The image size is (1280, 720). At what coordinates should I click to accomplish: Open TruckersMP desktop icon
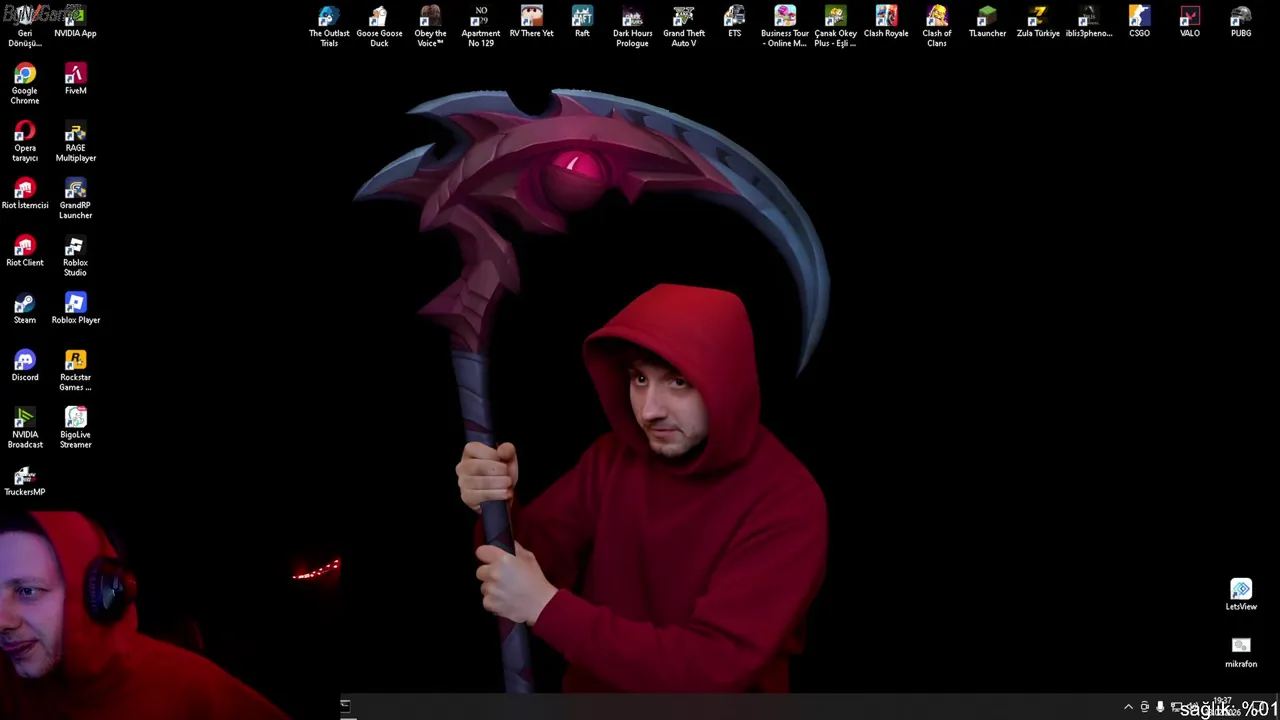(25, 480)
